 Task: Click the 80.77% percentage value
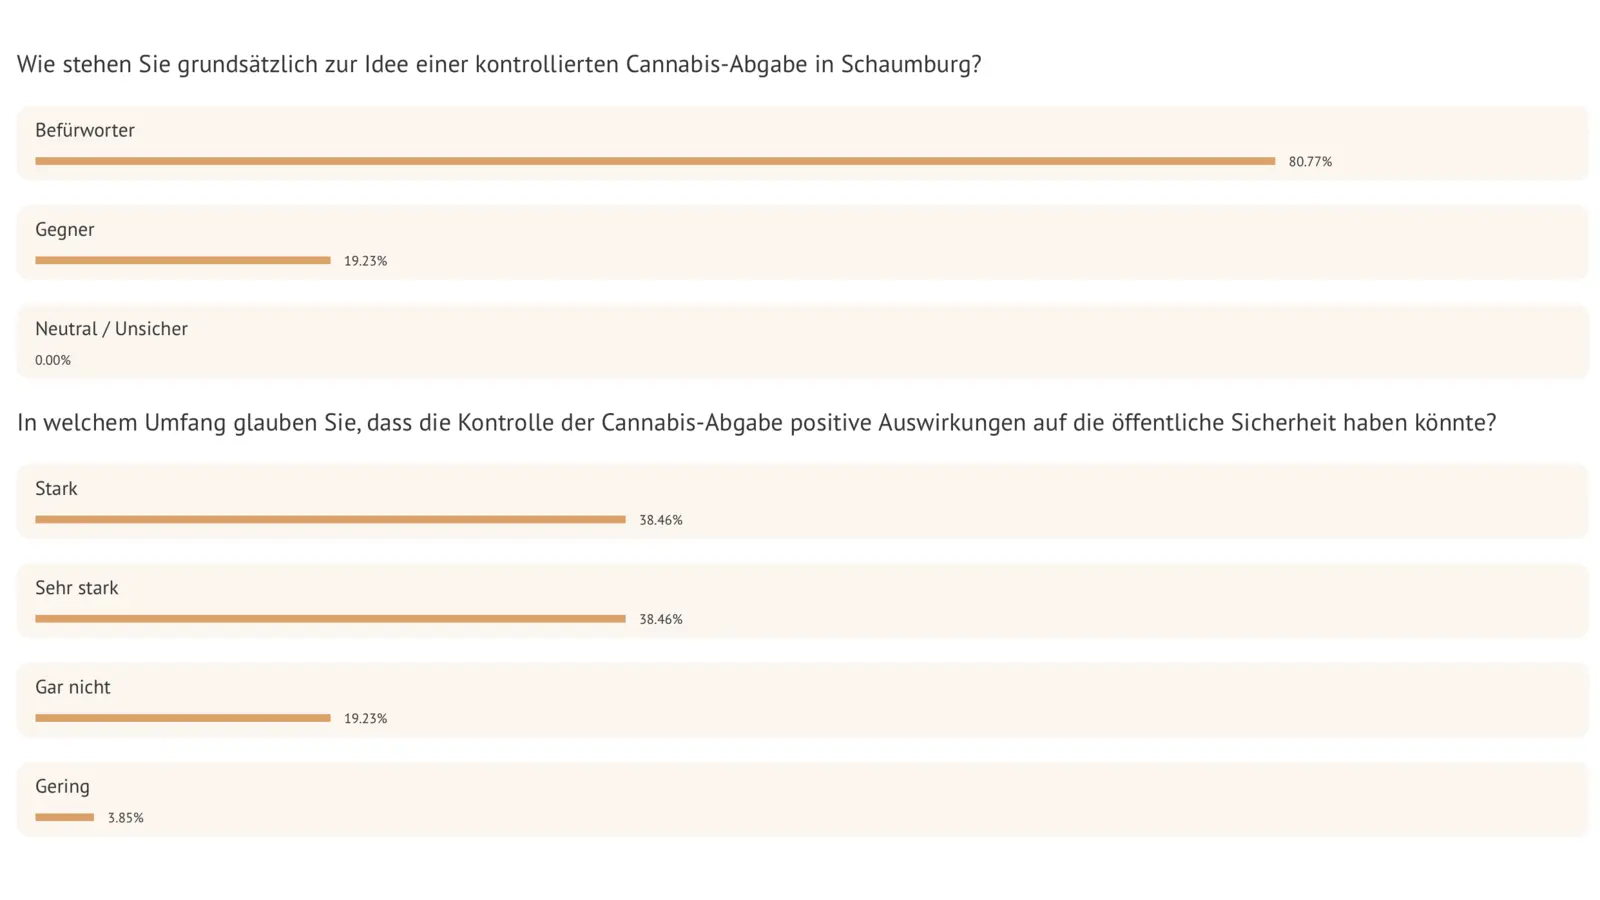click(1310, 162)
